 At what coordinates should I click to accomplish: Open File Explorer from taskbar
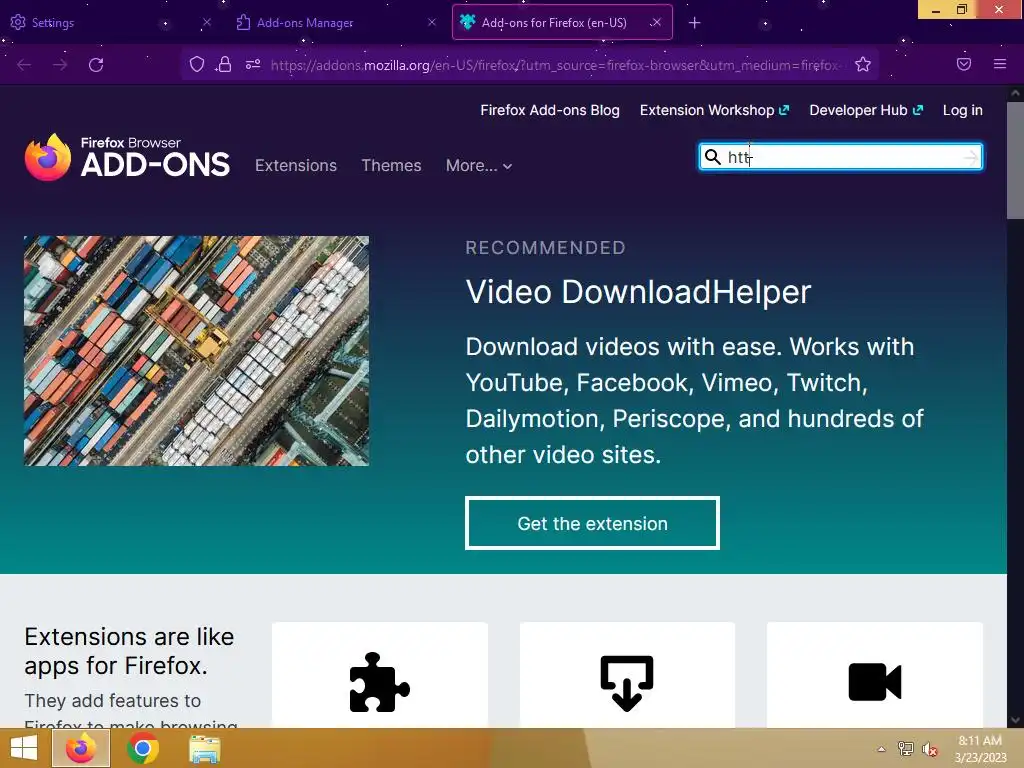coord(204,749)
